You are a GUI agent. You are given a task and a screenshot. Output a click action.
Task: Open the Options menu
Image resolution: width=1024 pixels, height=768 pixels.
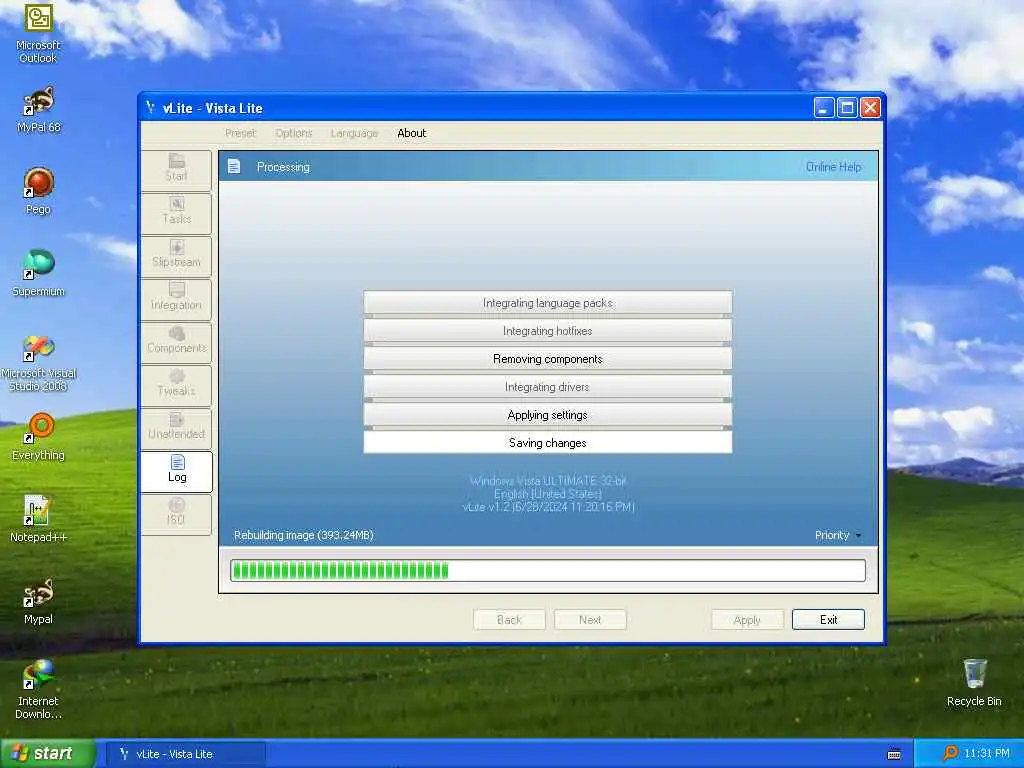point(294,133)
